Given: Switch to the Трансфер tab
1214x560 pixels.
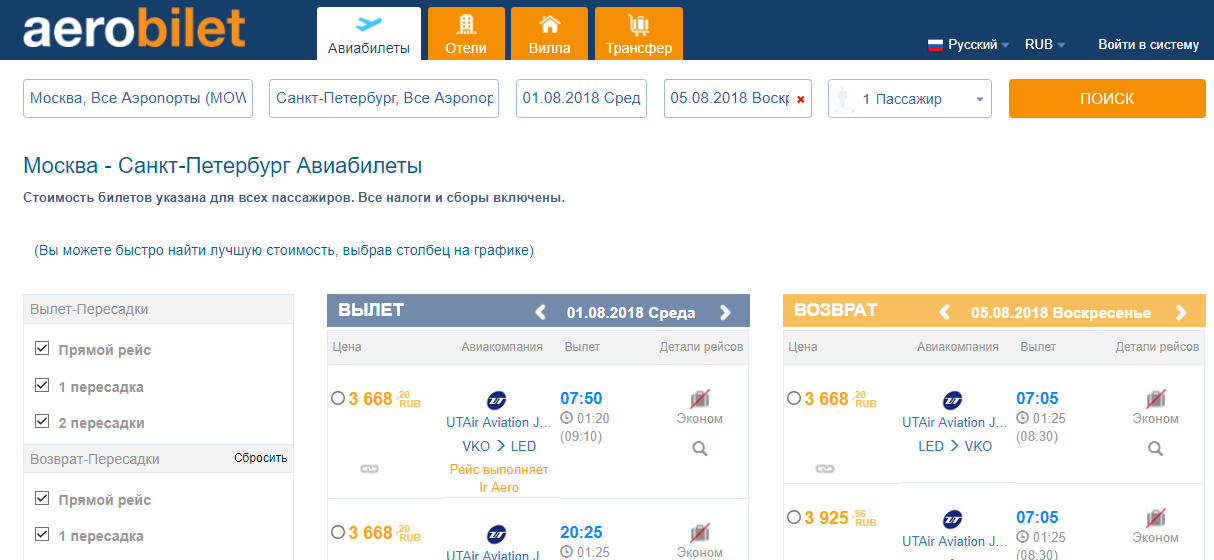Looking at the screenshot, I should point(638,34).
